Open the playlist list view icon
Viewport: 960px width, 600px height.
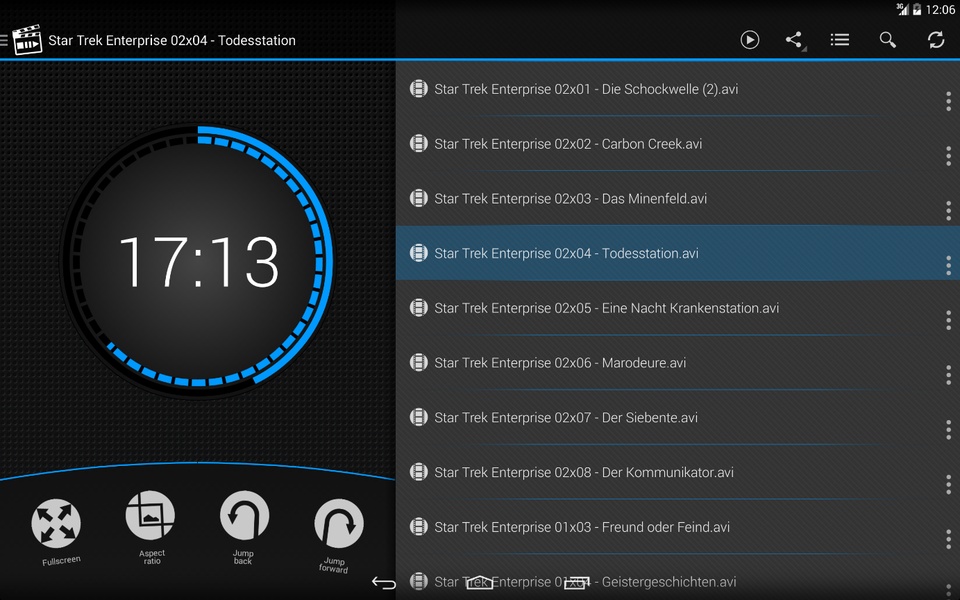(x=839, y=40)
